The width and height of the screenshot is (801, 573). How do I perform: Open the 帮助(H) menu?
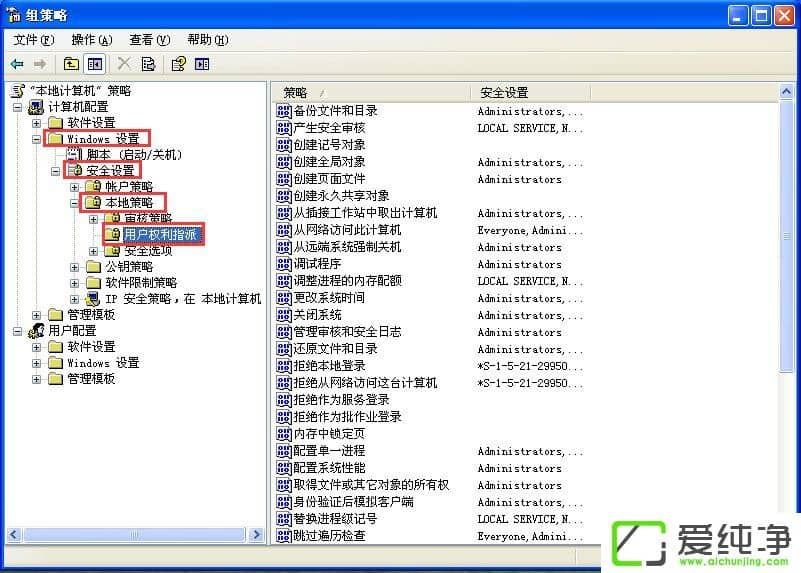(207, 40)
